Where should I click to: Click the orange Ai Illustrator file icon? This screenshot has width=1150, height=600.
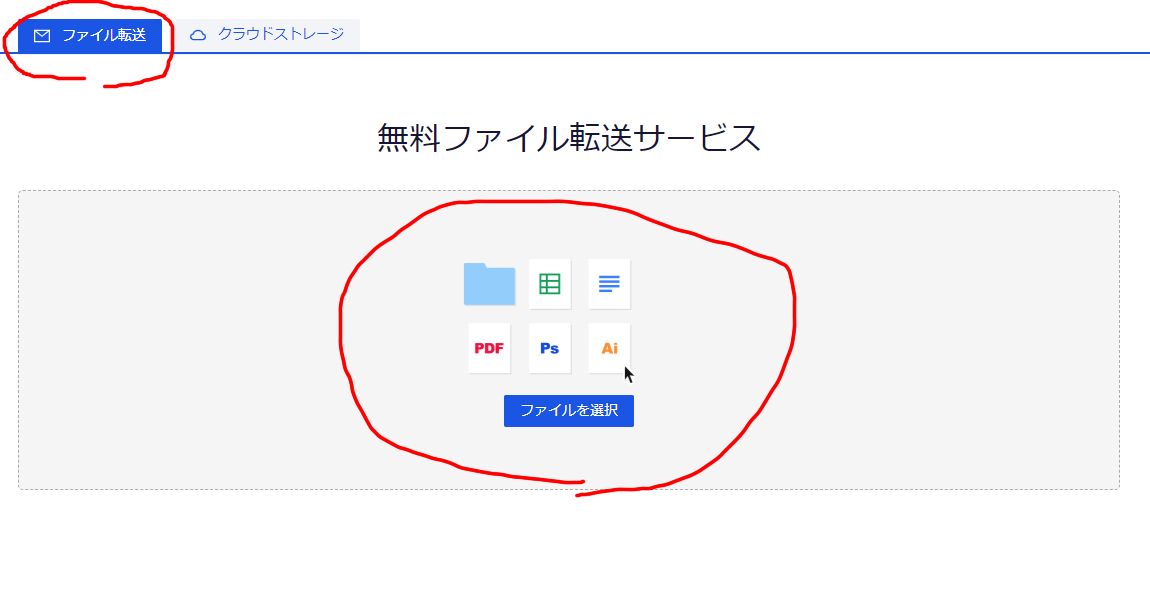(609, 348)
